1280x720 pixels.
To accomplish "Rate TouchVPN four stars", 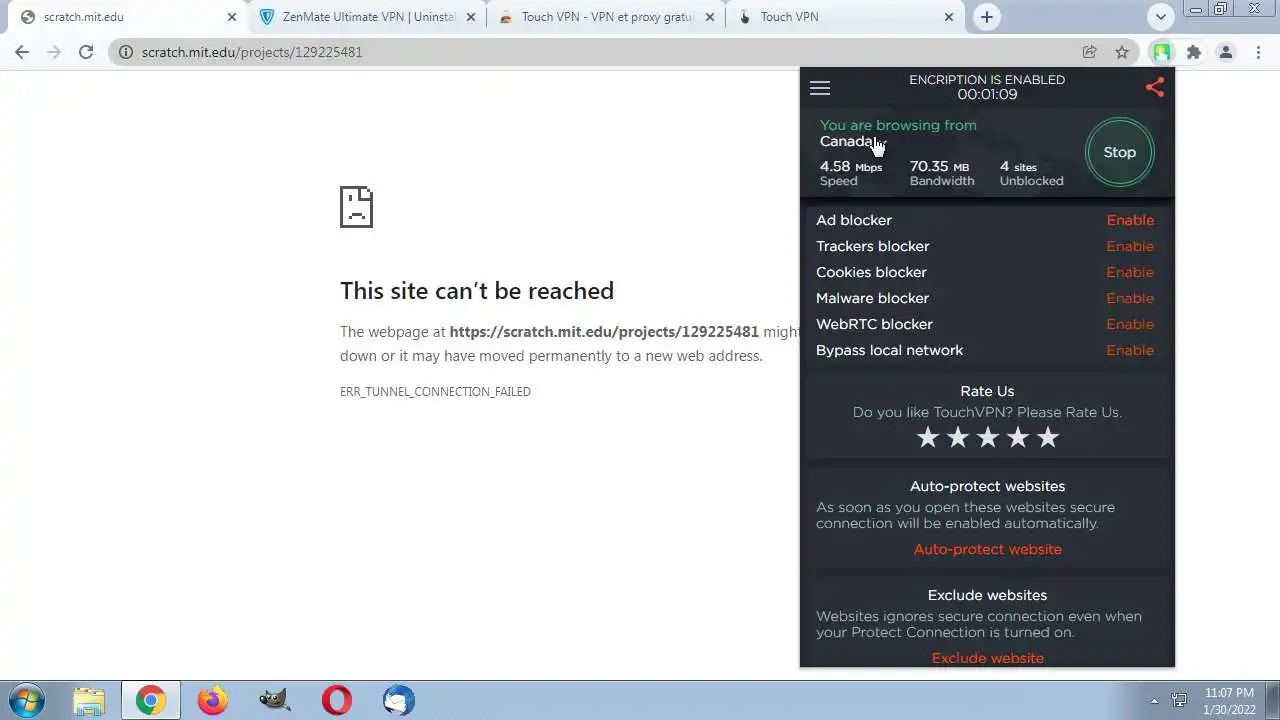I will pos(1018,437).
